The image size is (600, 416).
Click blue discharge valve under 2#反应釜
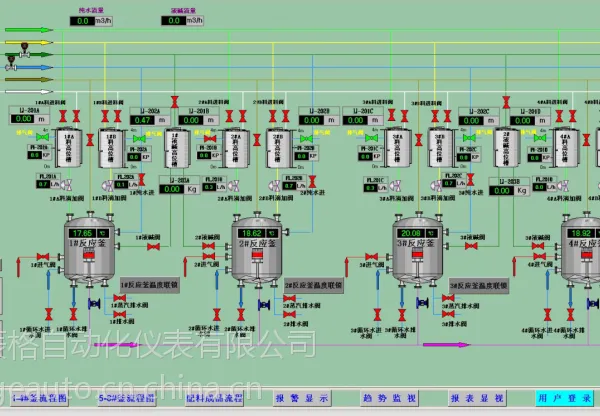coord(264,305)
